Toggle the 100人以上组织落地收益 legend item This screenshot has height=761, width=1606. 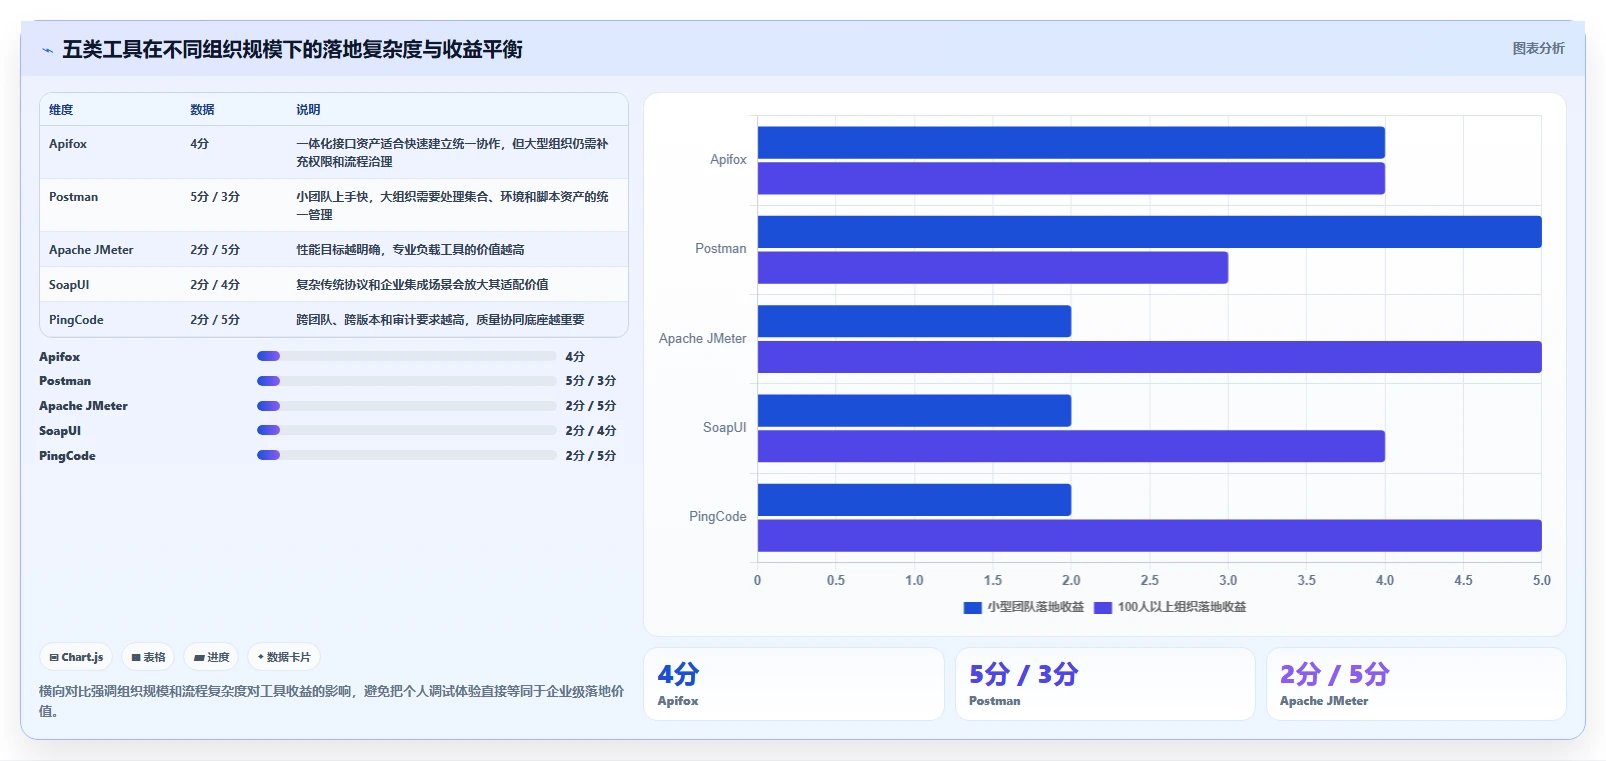1170,607
